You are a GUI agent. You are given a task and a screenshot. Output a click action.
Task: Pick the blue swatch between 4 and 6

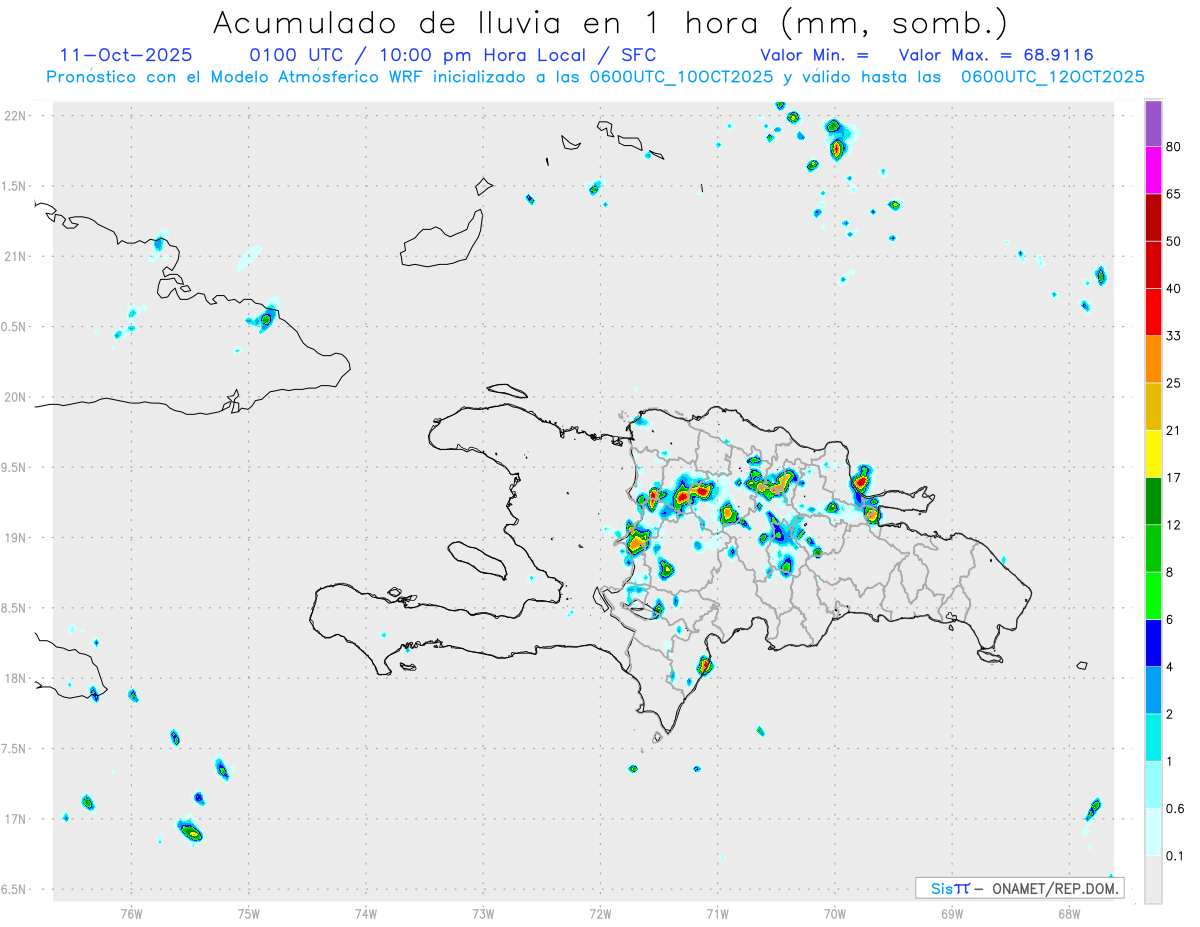click(x=1153, y=643)
